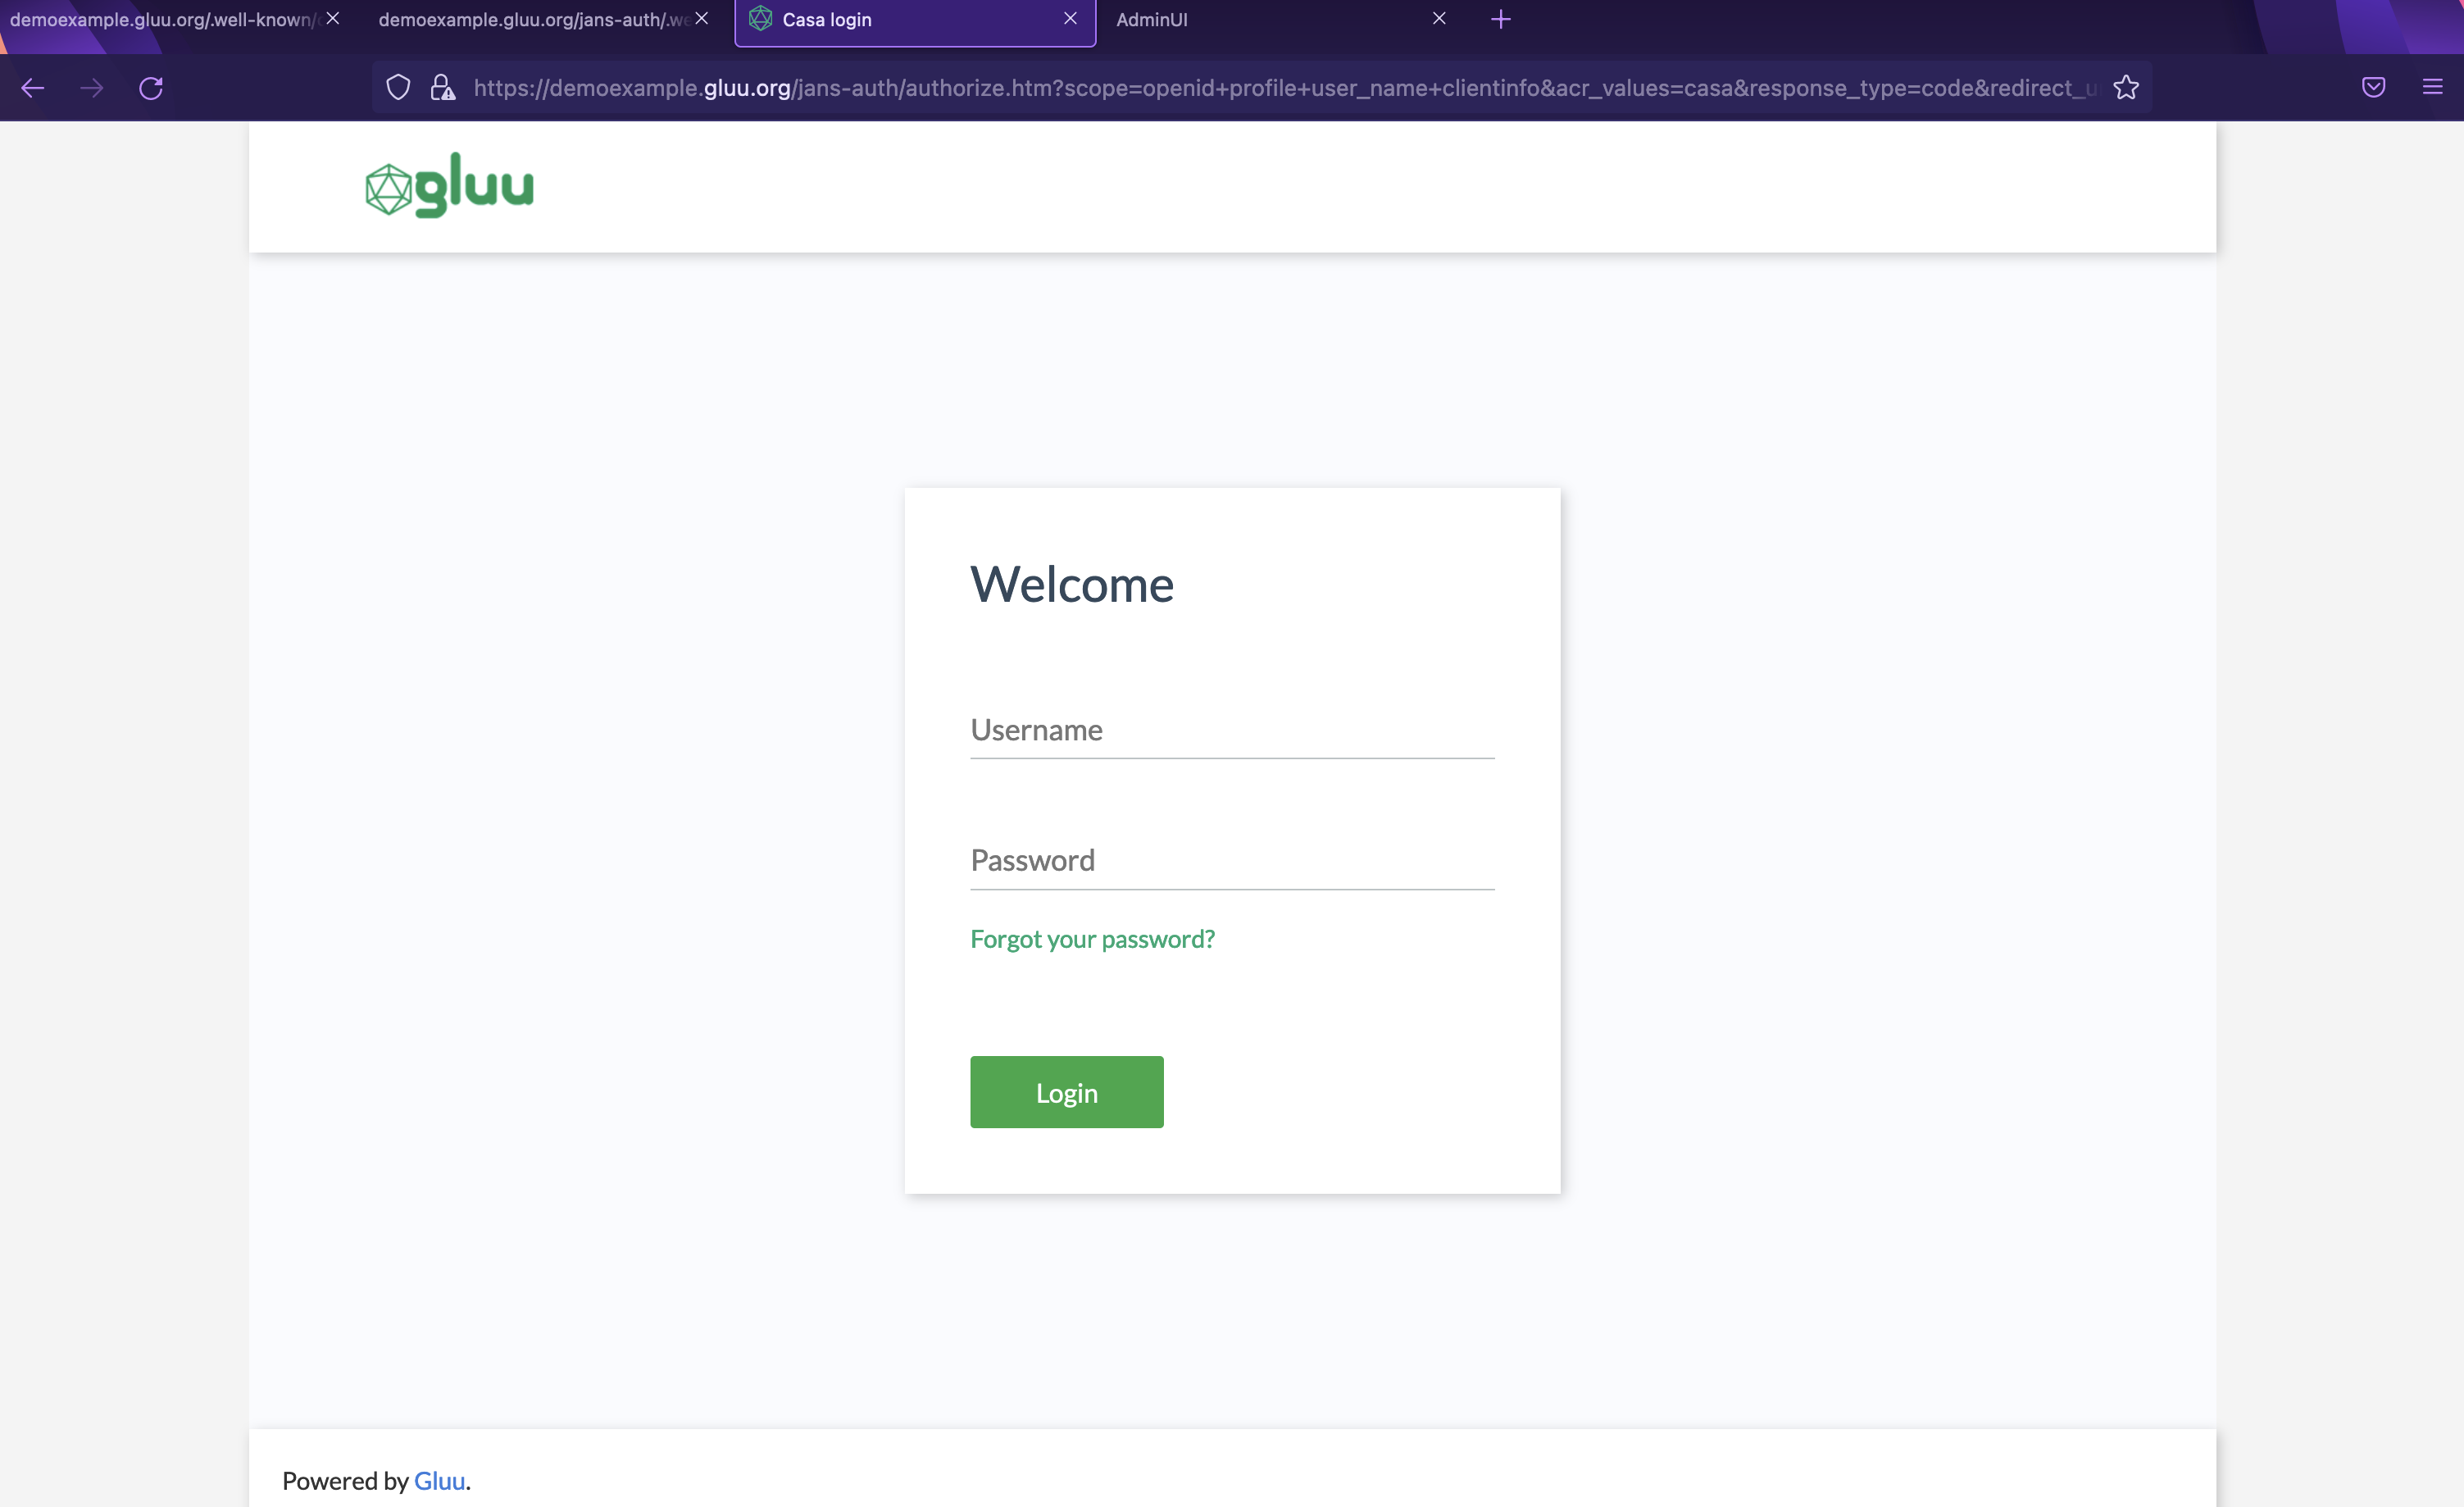Close the demoexample.gluu.org/.well-known tab
This screenshot has height=1507, width=2464.
point(333,19)
